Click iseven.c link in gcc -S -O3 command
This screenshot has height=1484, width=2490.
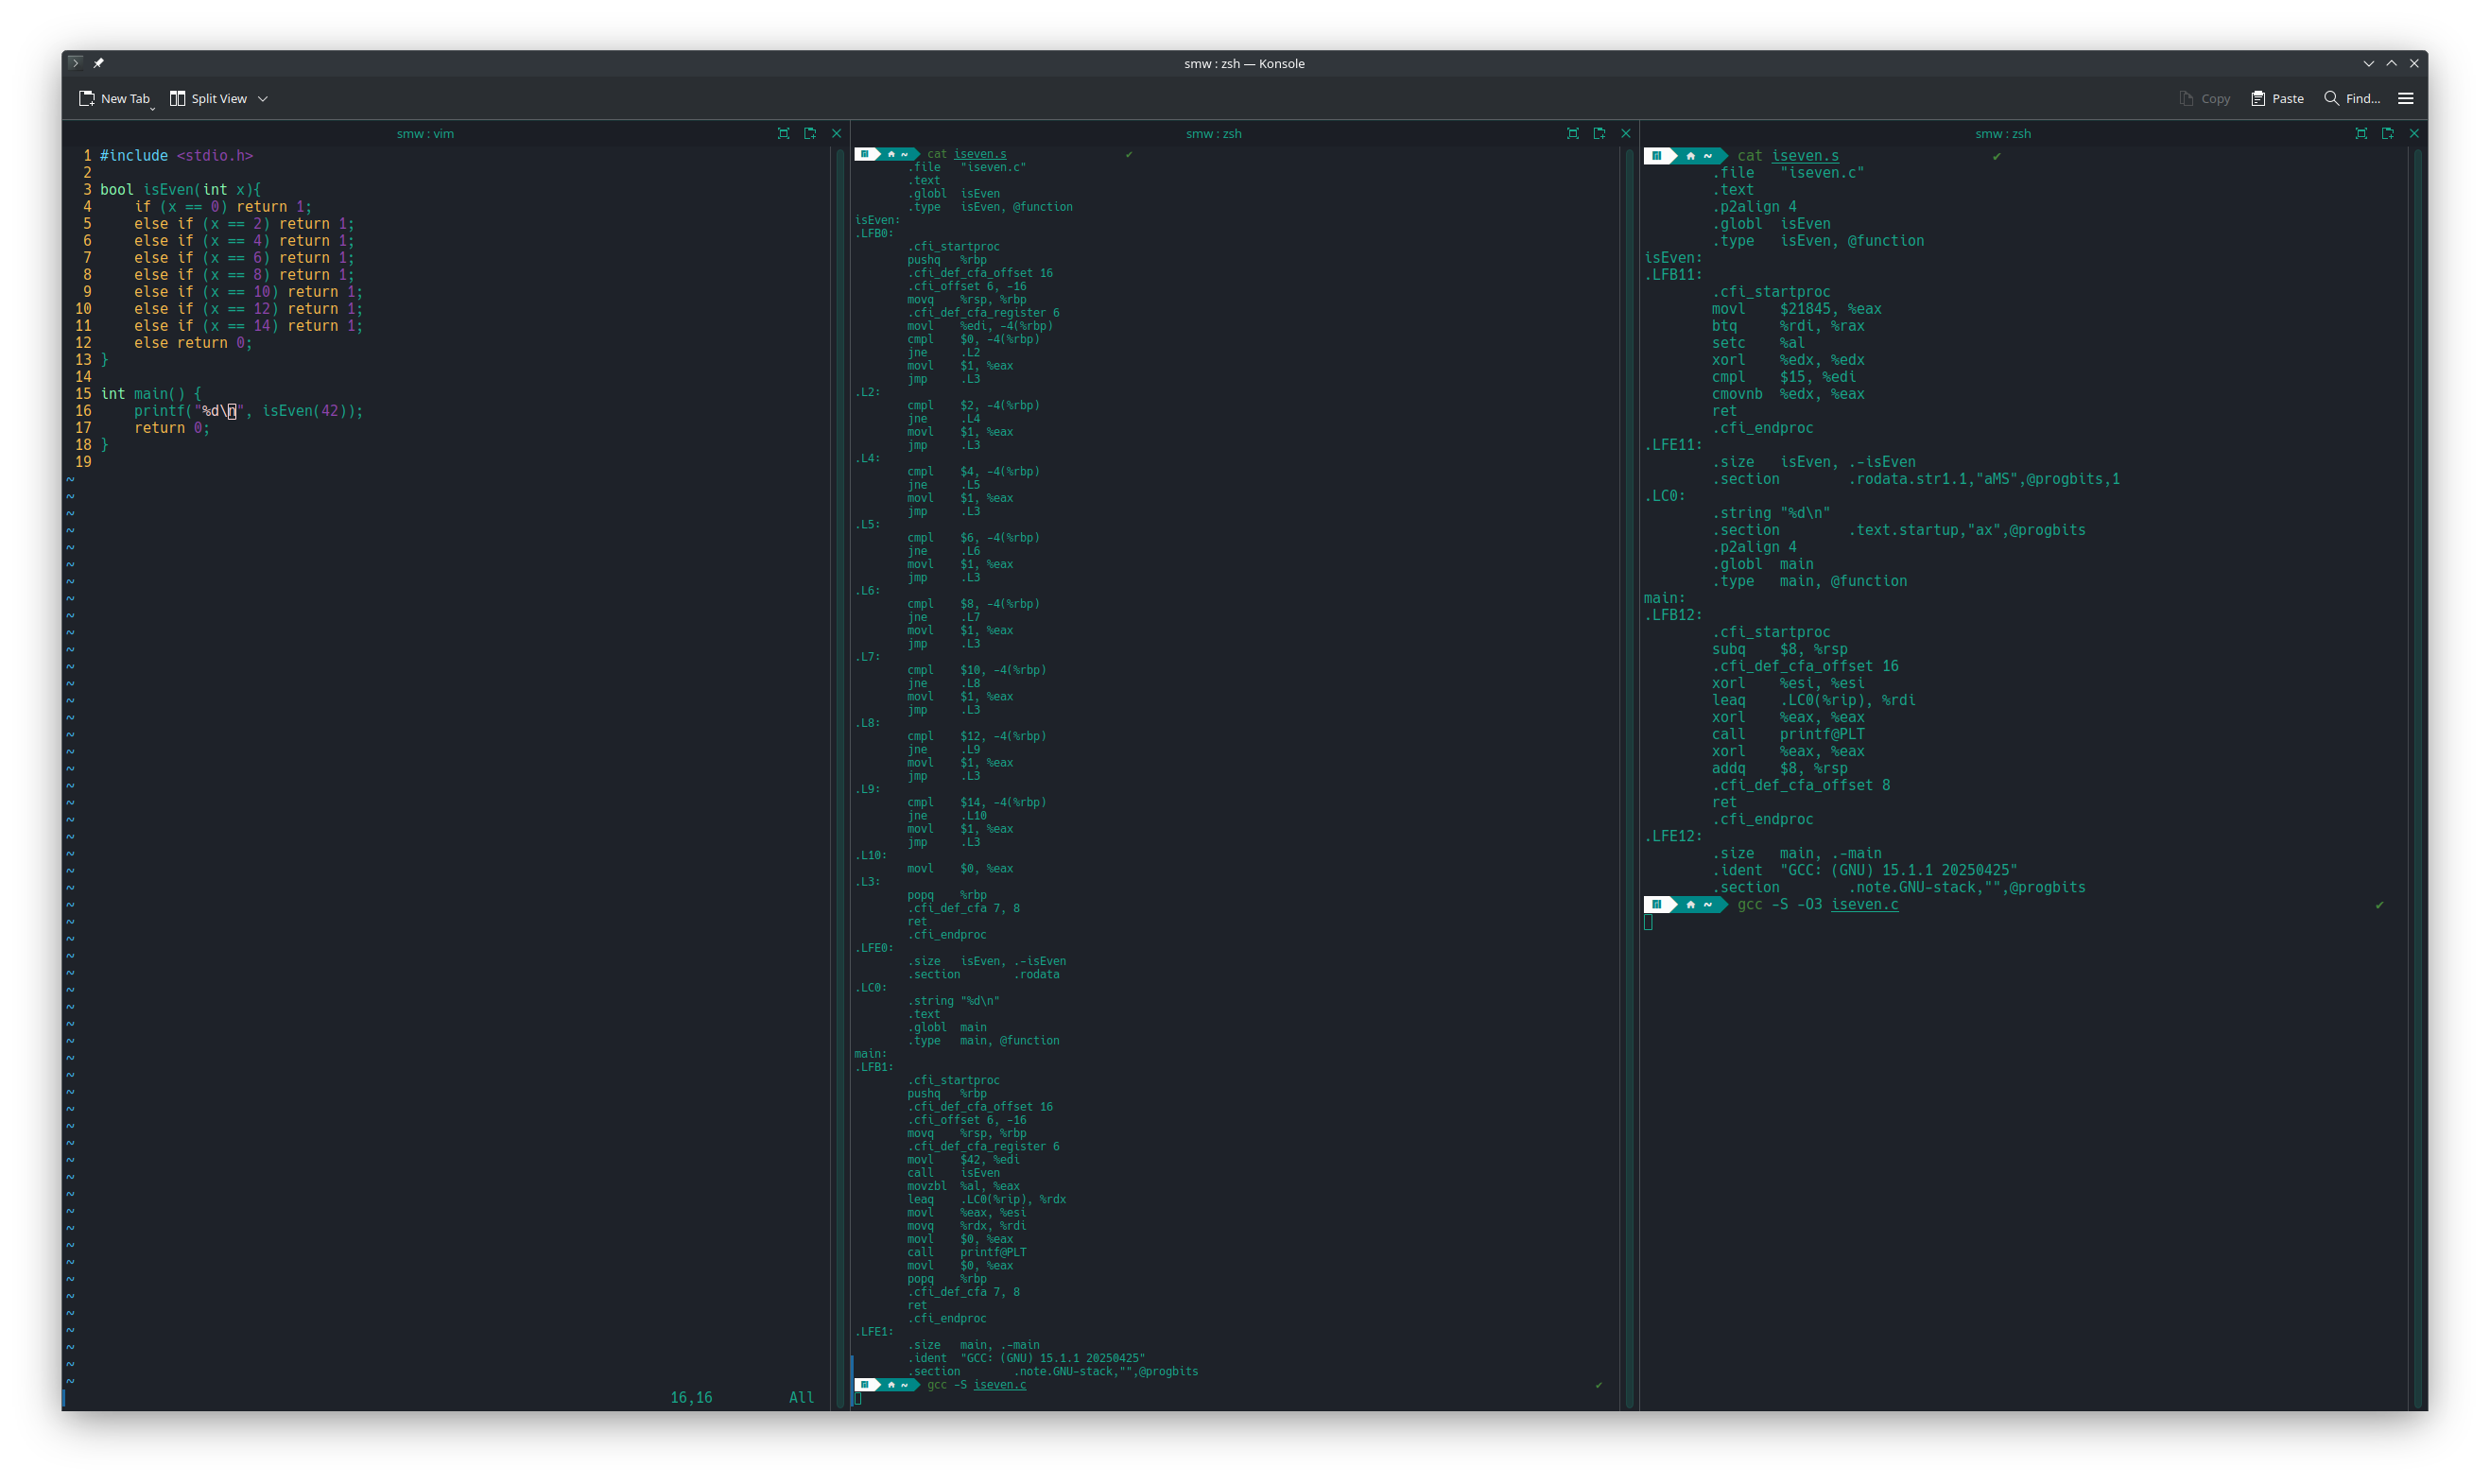coord(1864,904)
